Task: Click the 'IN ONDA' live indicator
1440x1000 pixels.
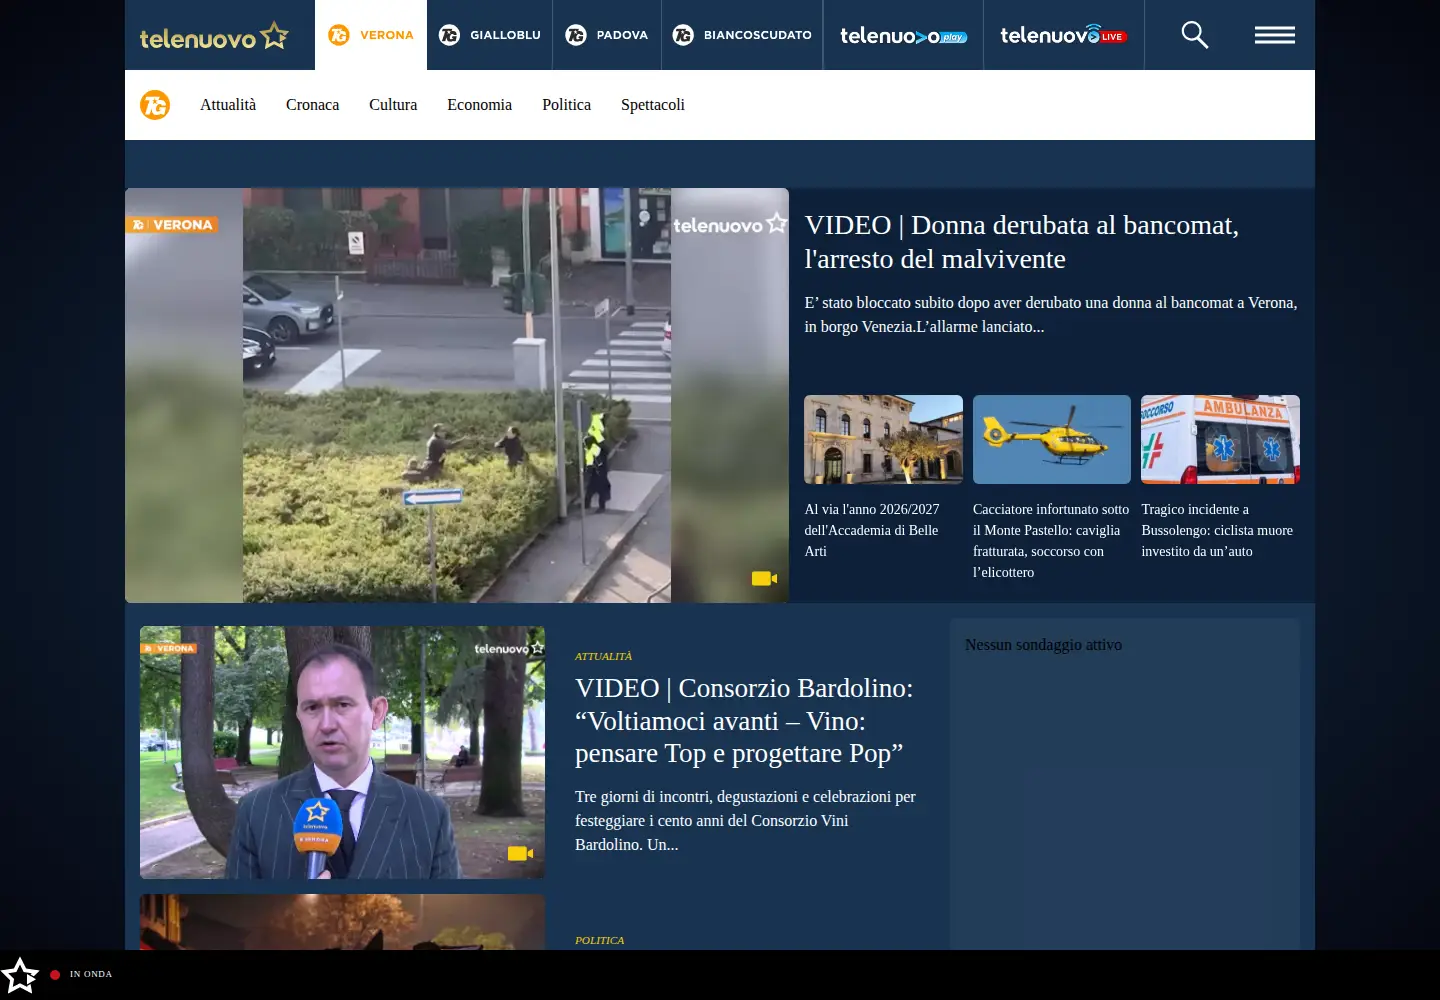Action: click(81, 974)
